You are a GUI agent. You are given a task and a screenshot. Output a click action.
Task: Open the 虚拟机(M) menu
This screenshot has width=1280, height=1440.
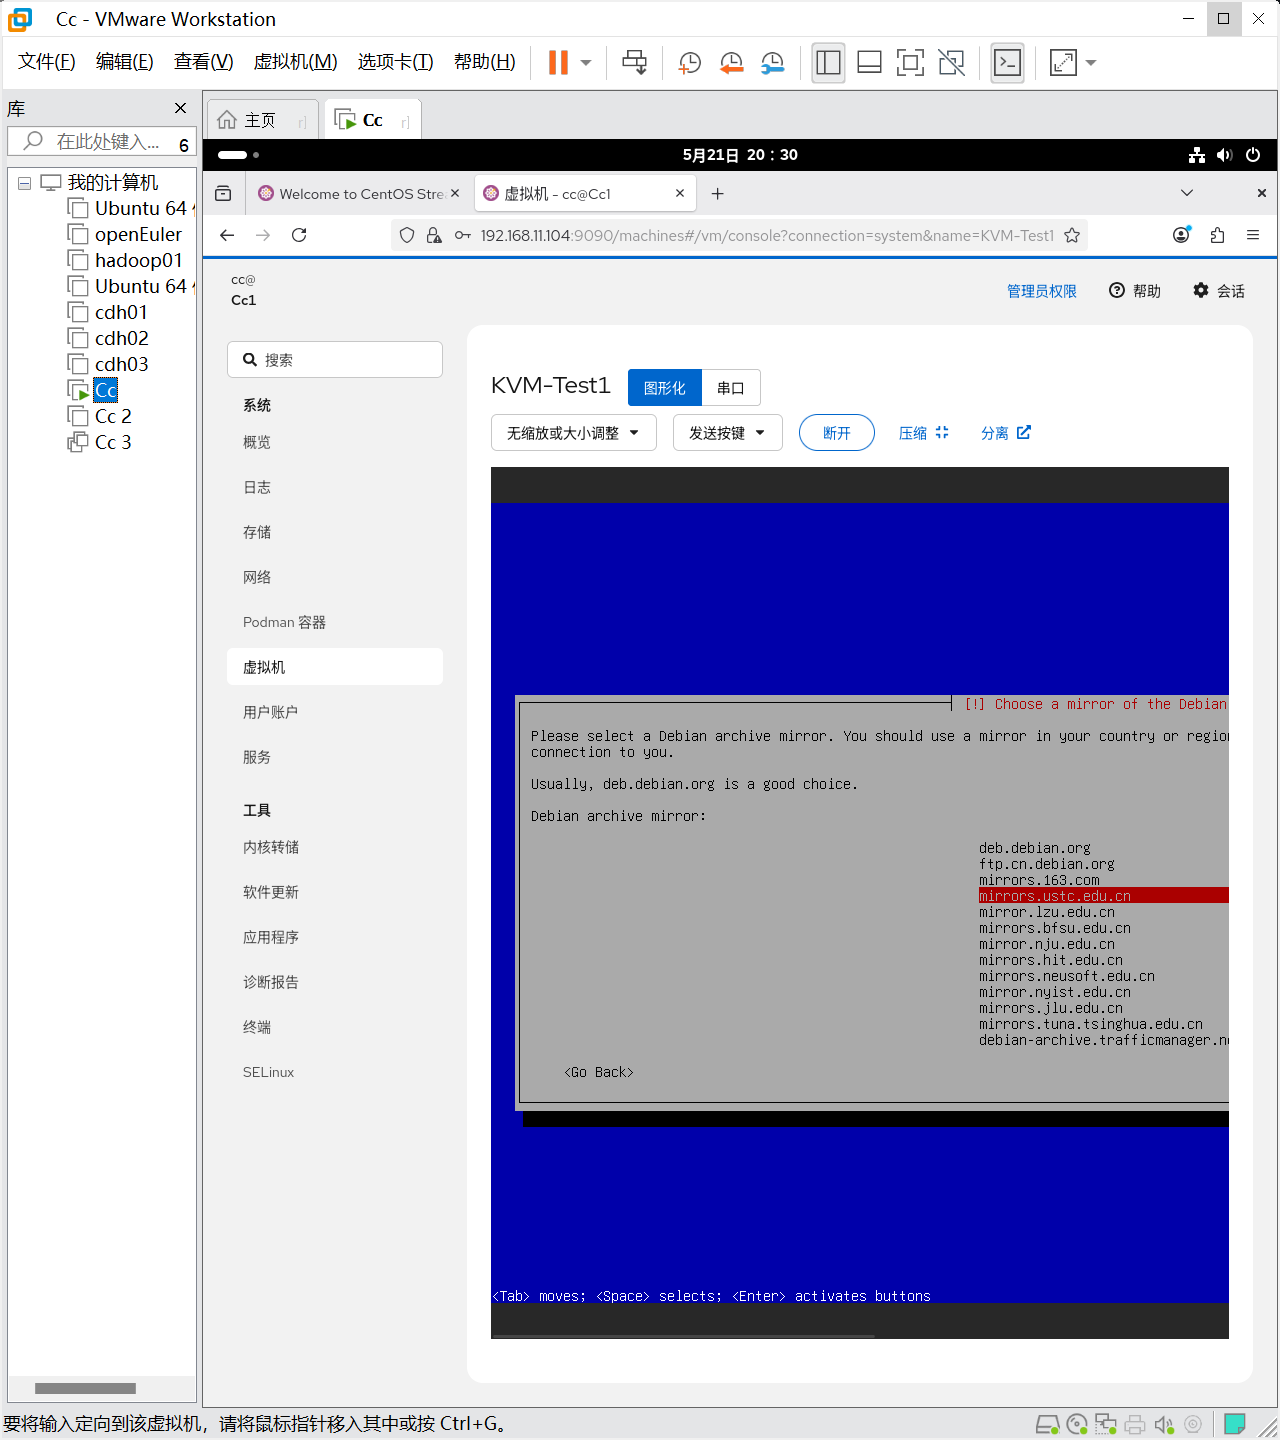(x=295, y=62)
